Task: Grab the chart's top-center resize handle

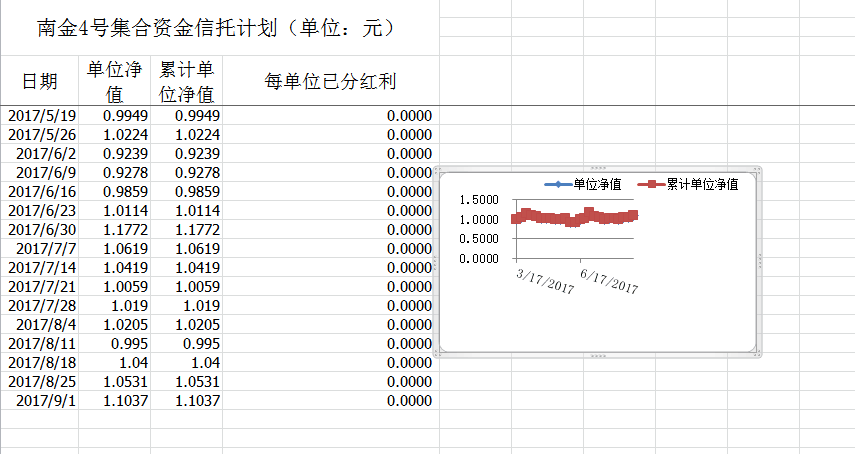Action: pyautogui.click(x=599, y=167)
